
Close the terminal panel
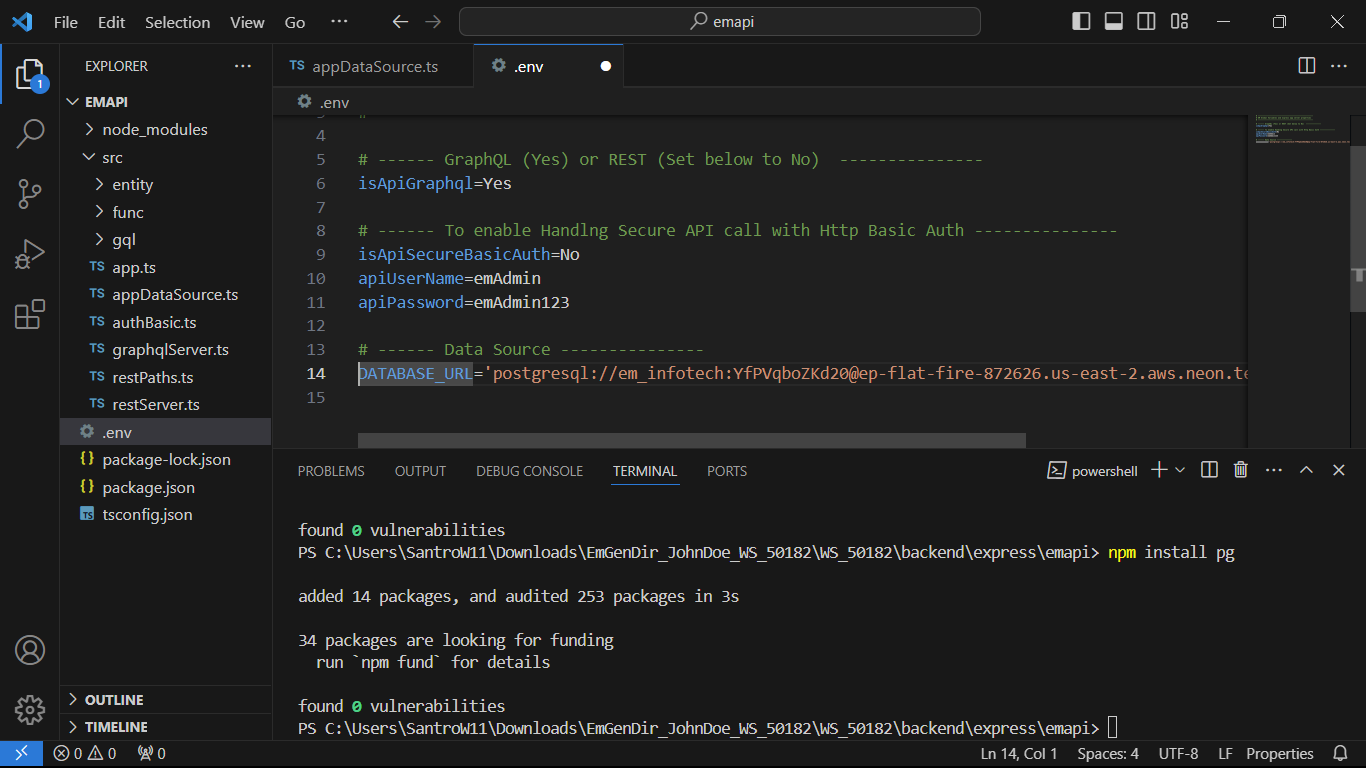(1339, 470)
